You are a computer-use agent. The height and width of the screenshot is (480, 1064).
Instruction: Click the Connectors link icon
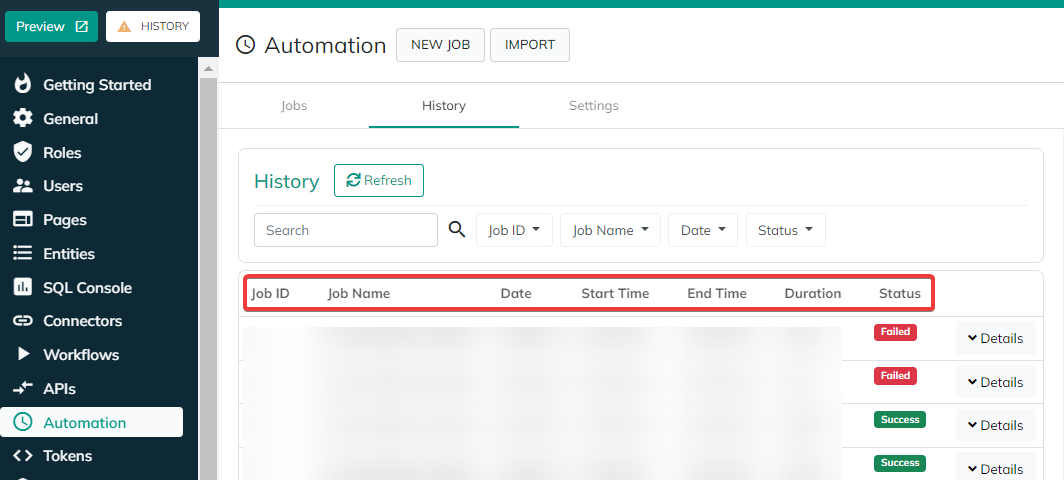pos(22,320)
